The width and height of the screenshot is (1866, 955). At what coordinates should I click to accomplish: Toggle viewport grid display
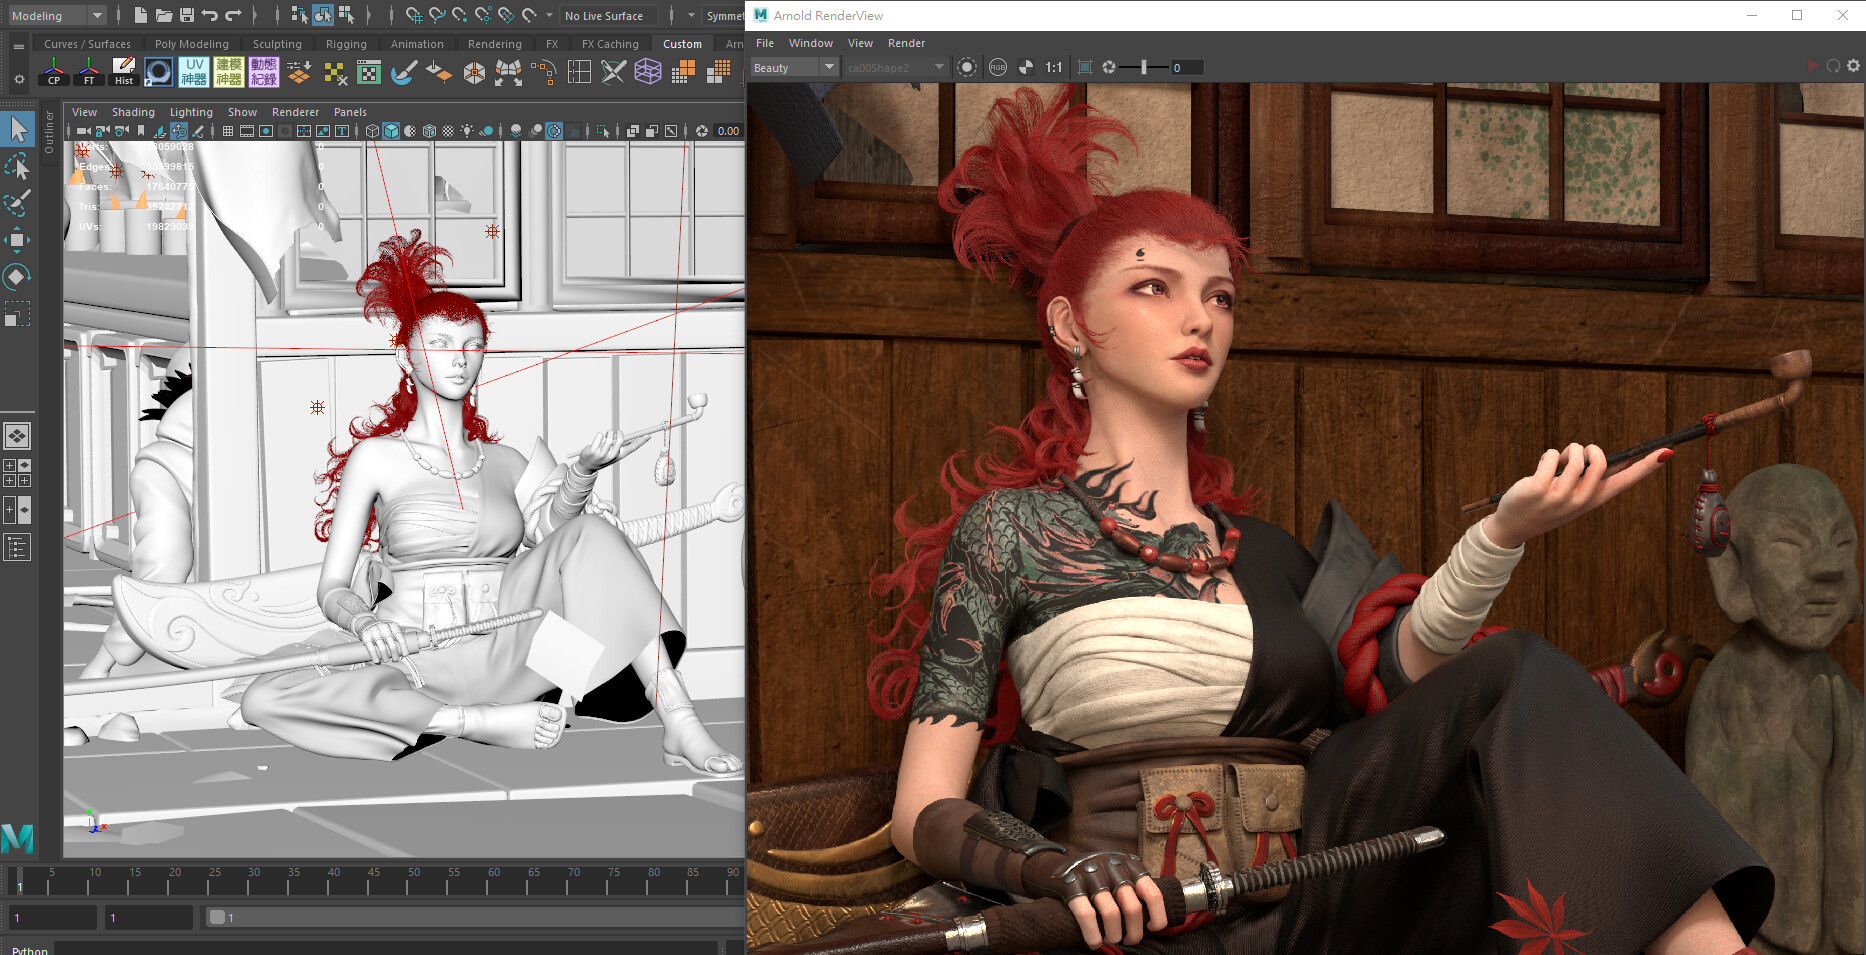point(228,131)
